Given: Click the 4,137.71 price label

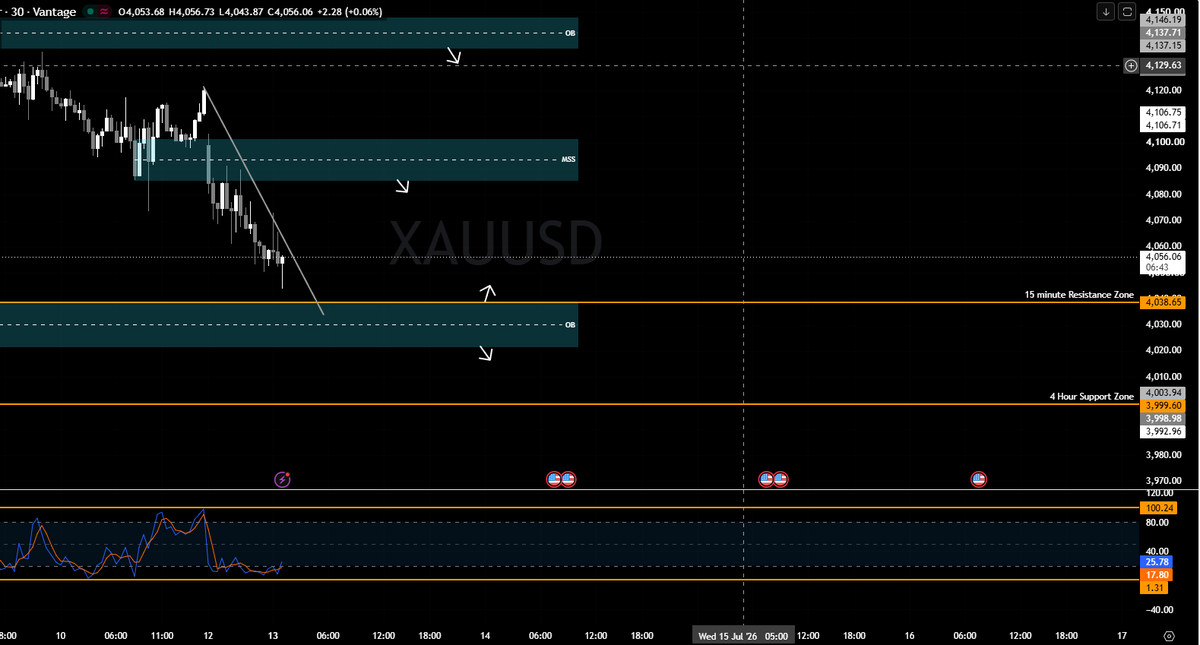Looking at the screenshot, I should [1163, 32].
